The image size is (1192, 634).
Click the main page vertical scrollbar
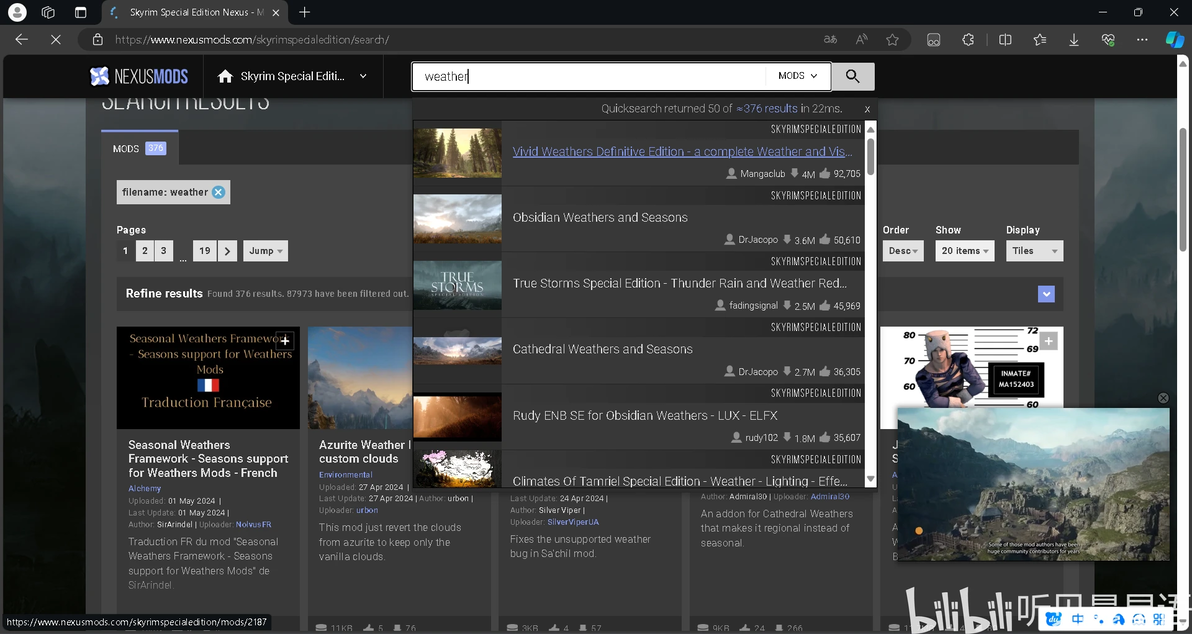(1182, 190)
